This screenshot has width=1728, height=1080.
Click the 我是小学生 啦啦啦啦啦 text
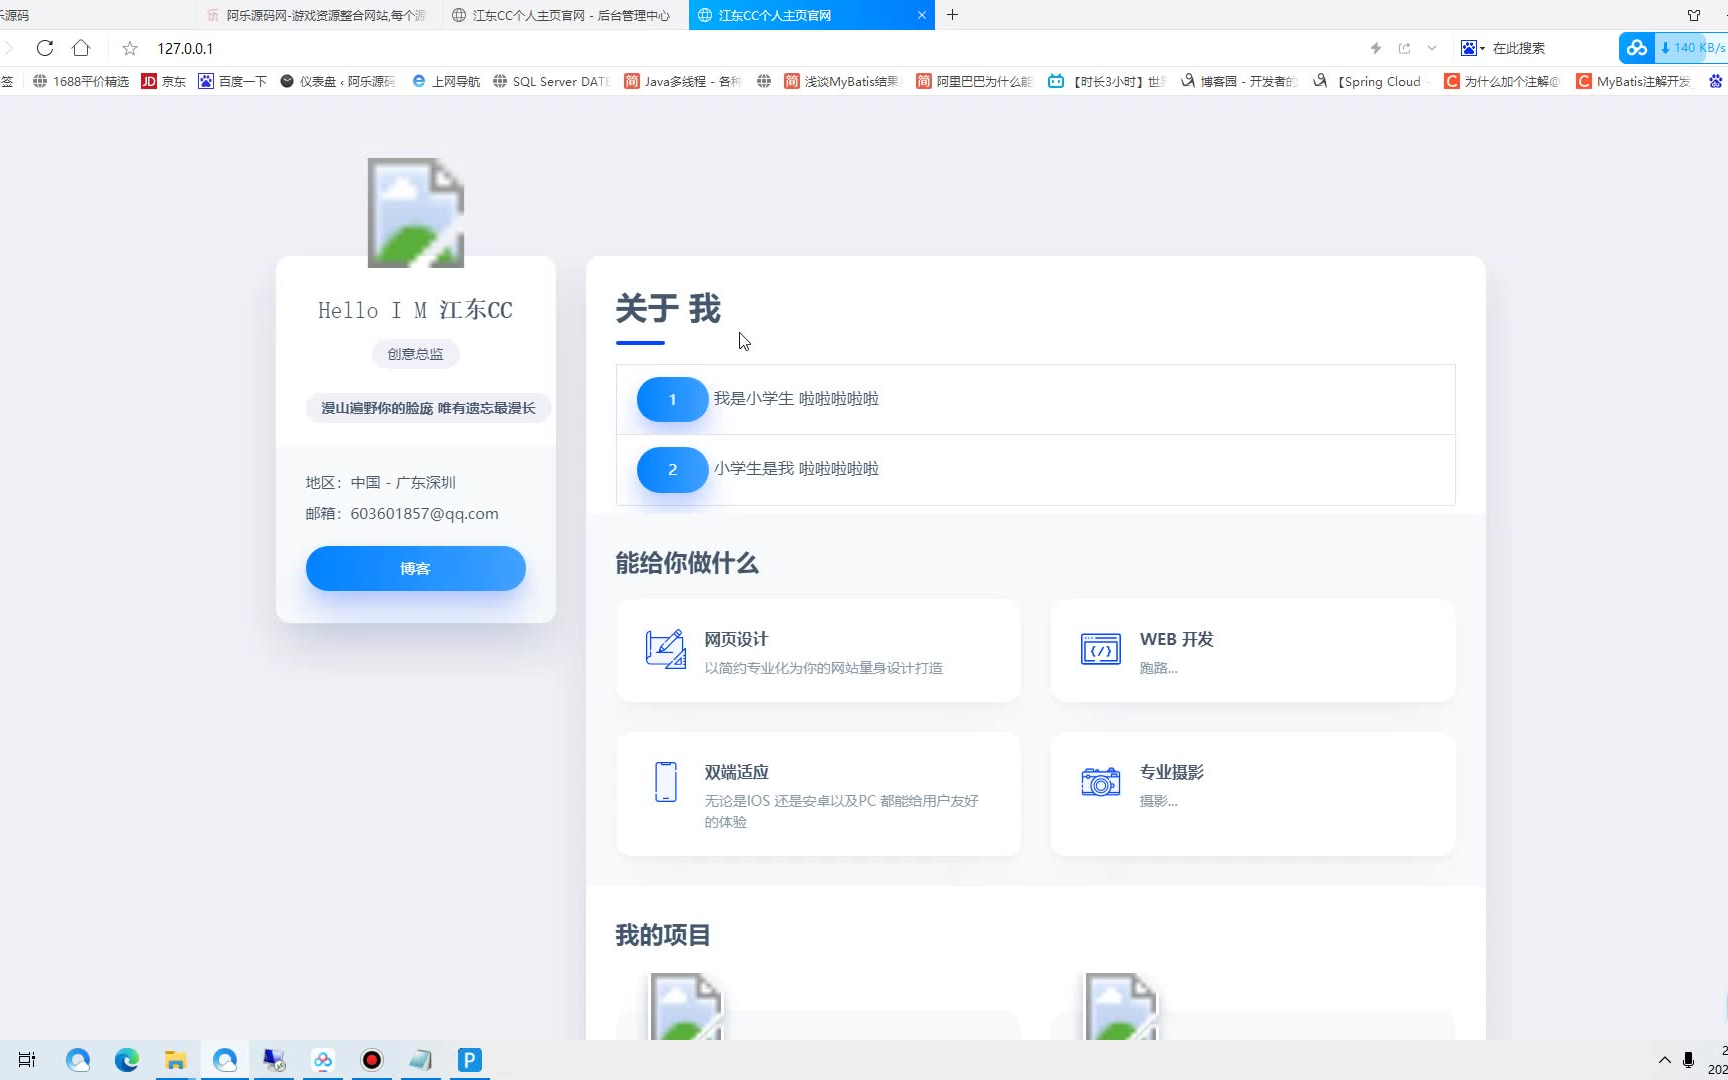(796, 399)
